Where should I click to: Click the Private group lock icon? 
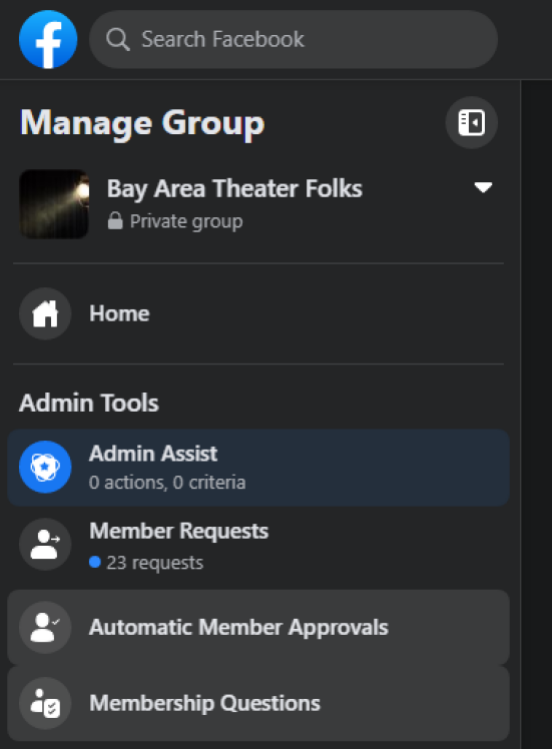pos(115,221)
